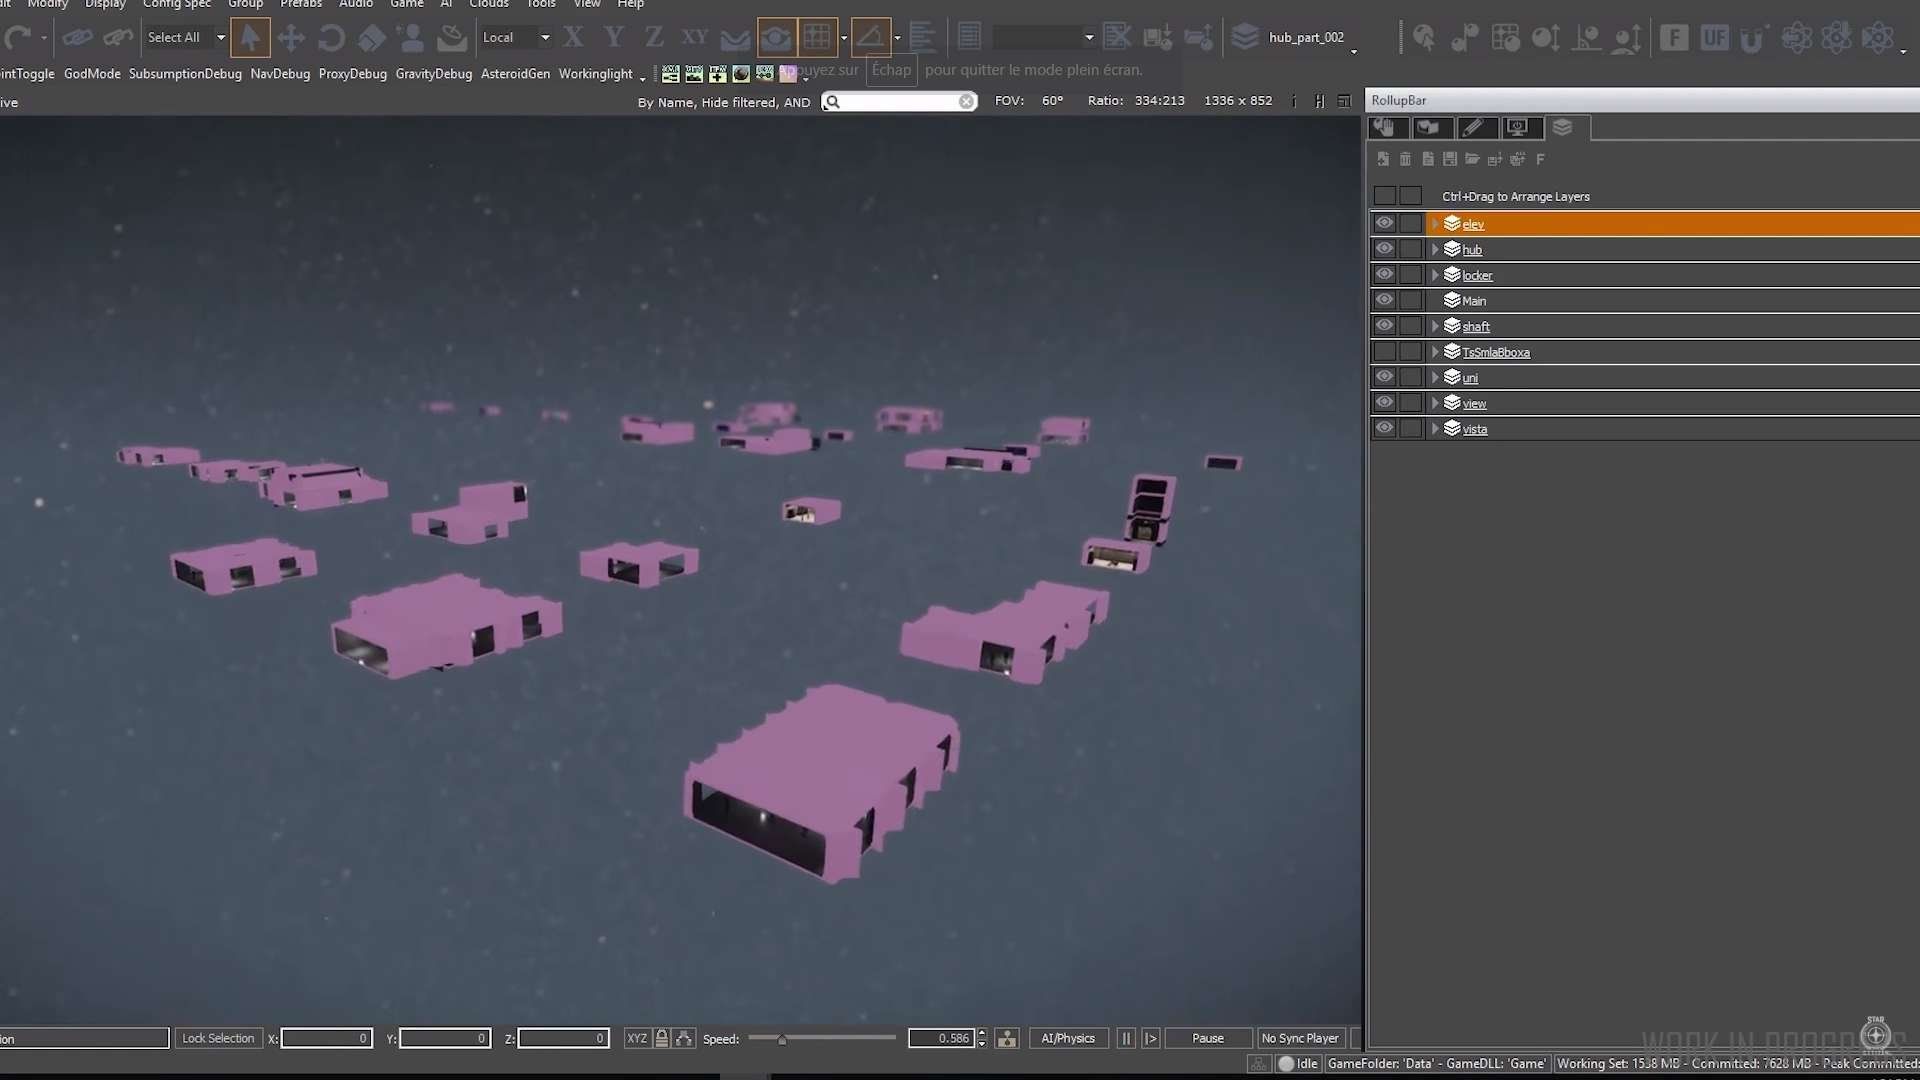Show the TsSmlaBboxa layer visibility
Viewport: 1920px width, 1080px height.
click(x=1384, y=352)
